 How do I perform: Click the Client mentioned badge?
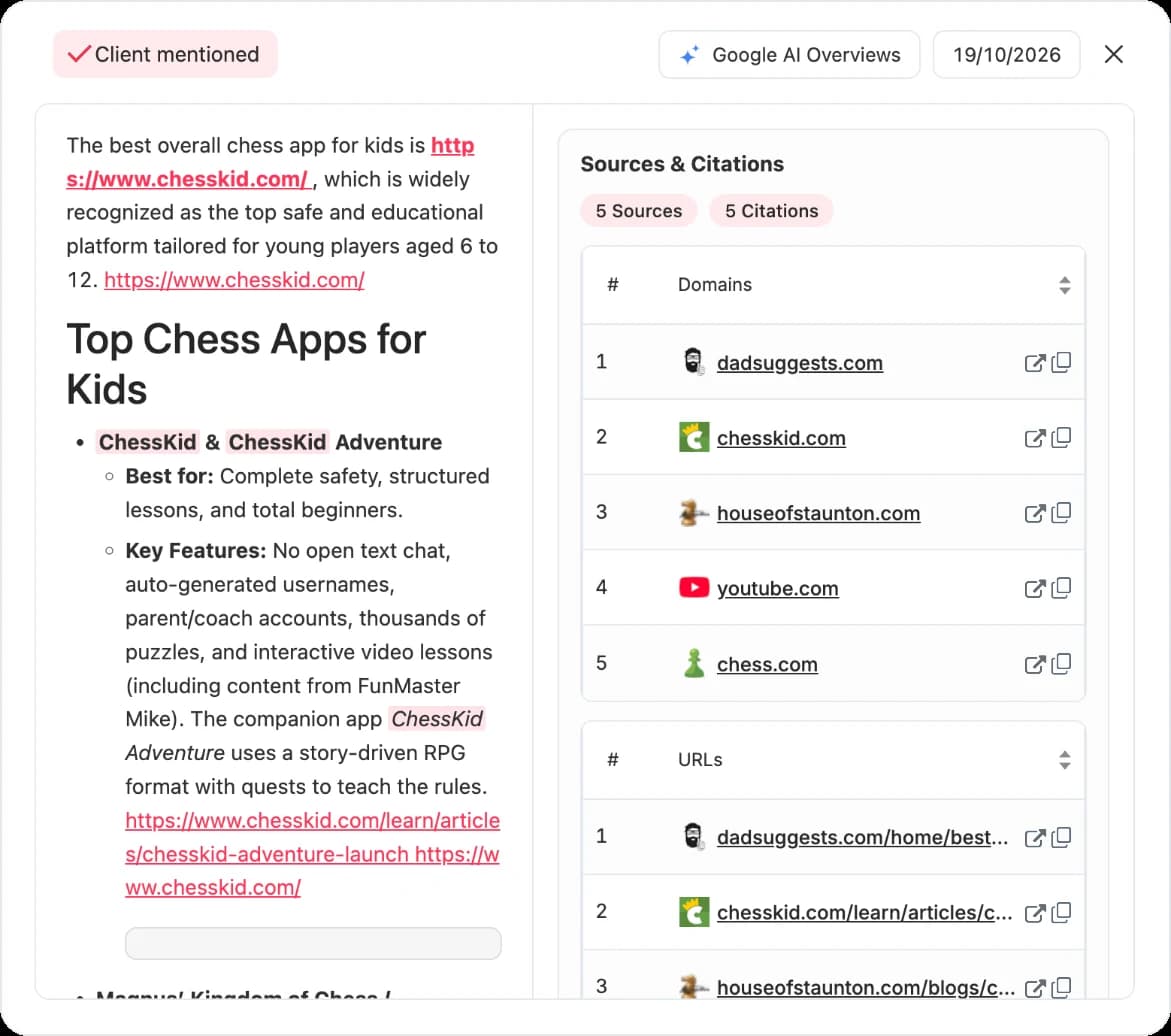pos(165,55)
